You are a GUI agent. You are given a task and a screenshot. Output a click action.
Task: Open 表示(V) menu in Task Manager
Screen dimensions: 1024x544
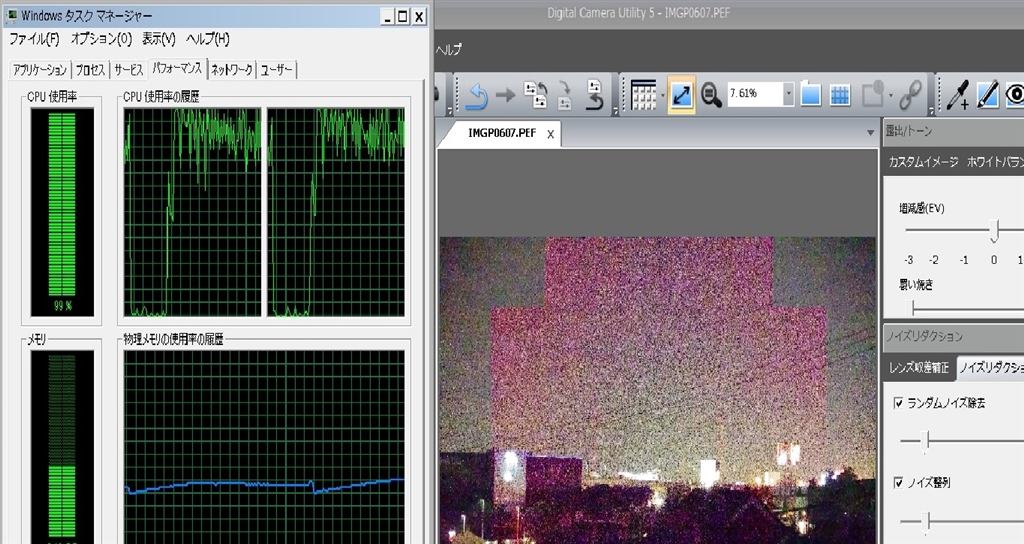click(159, 39)
